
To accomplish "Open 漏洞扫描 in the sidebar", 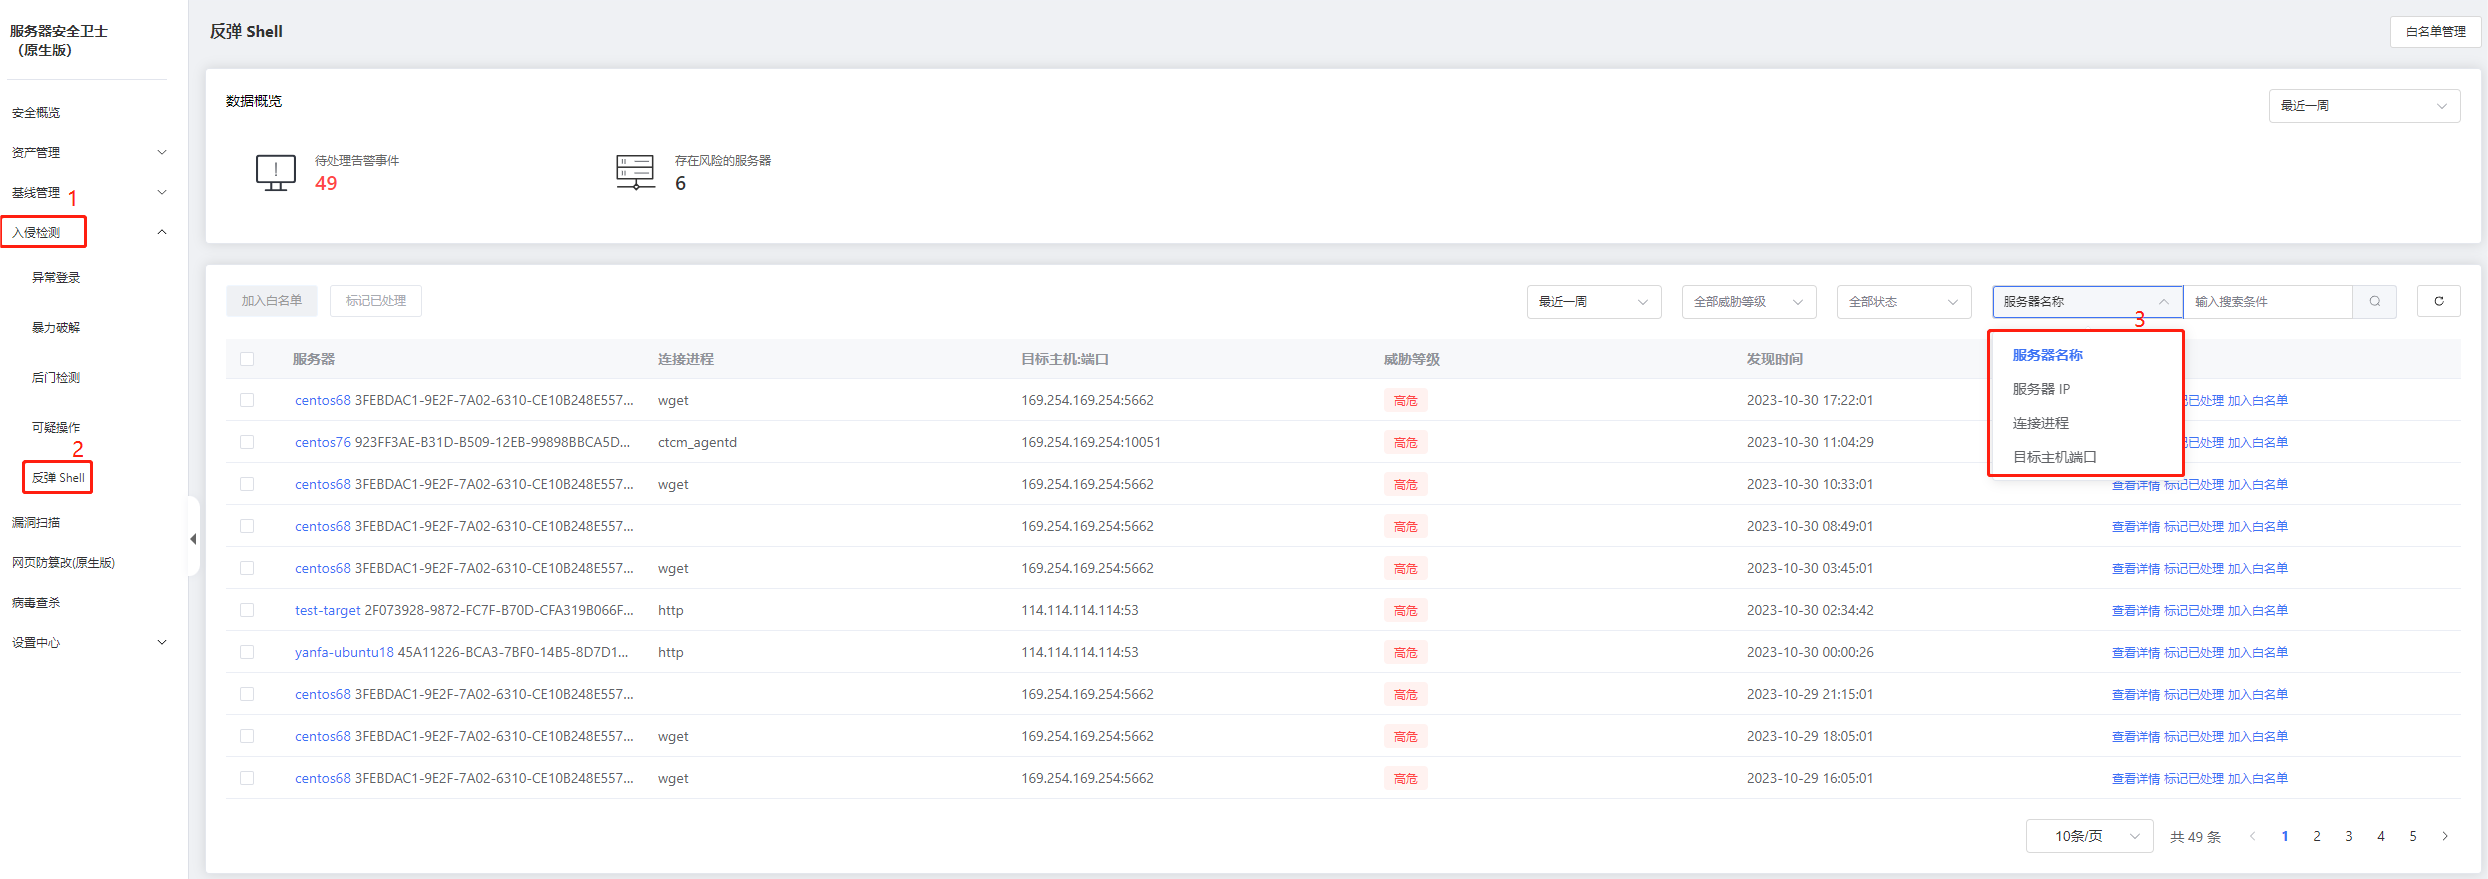I will pyautogui.click(x=36, y=522).
